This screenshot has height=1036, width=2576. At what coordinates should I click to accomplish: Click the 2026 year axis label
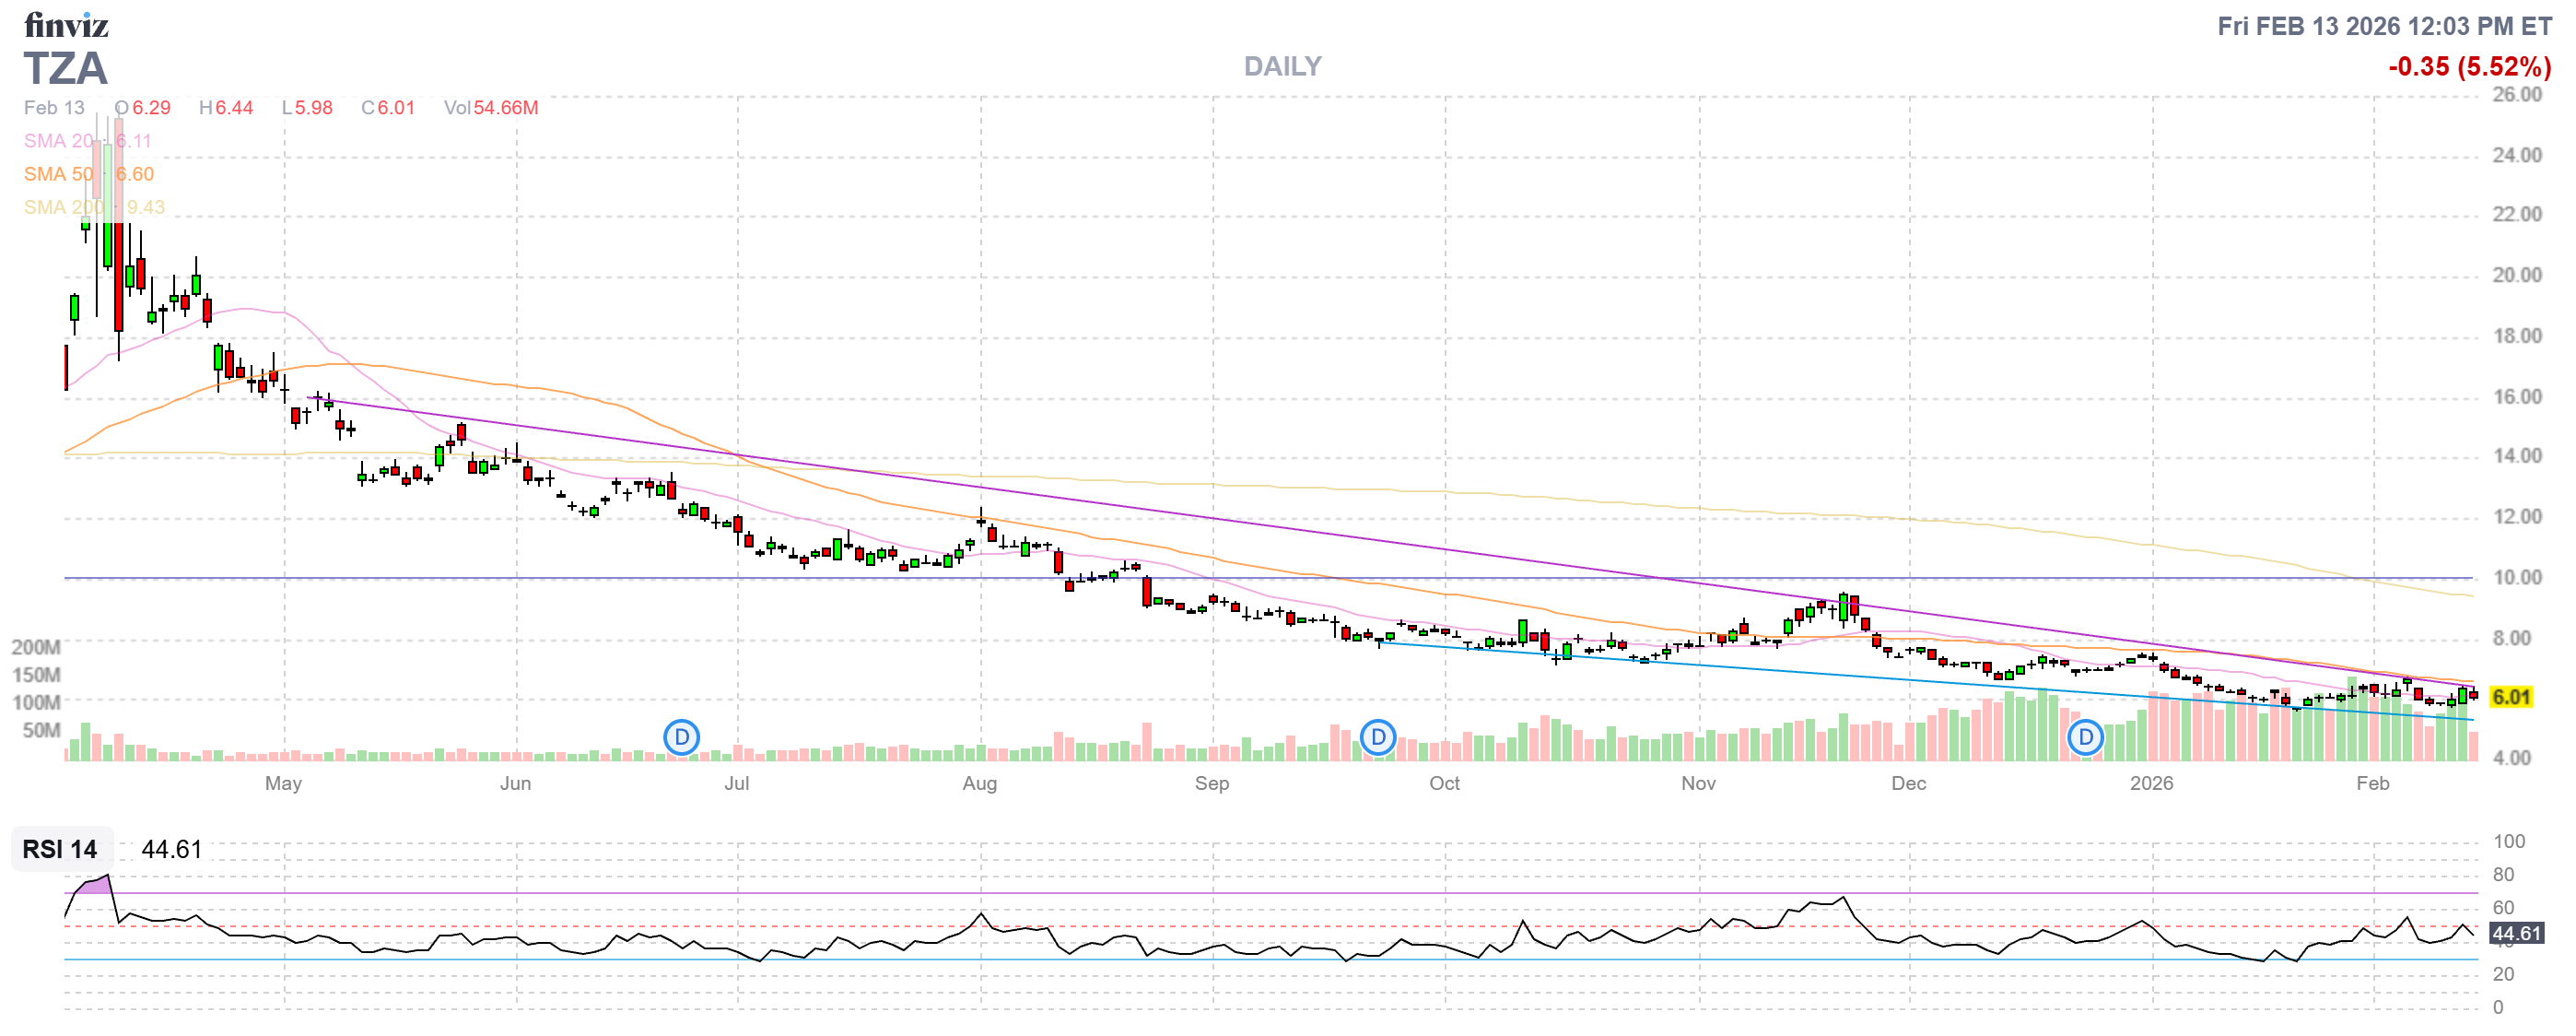coord(2150,783)
